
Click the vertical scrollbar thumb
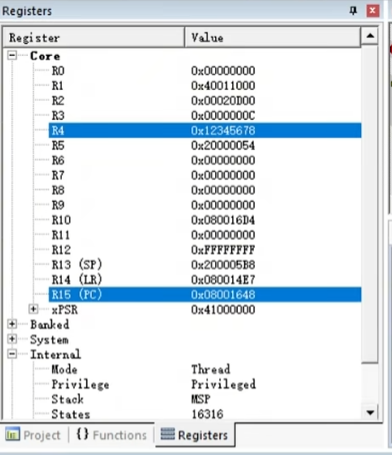pos(370,204)
